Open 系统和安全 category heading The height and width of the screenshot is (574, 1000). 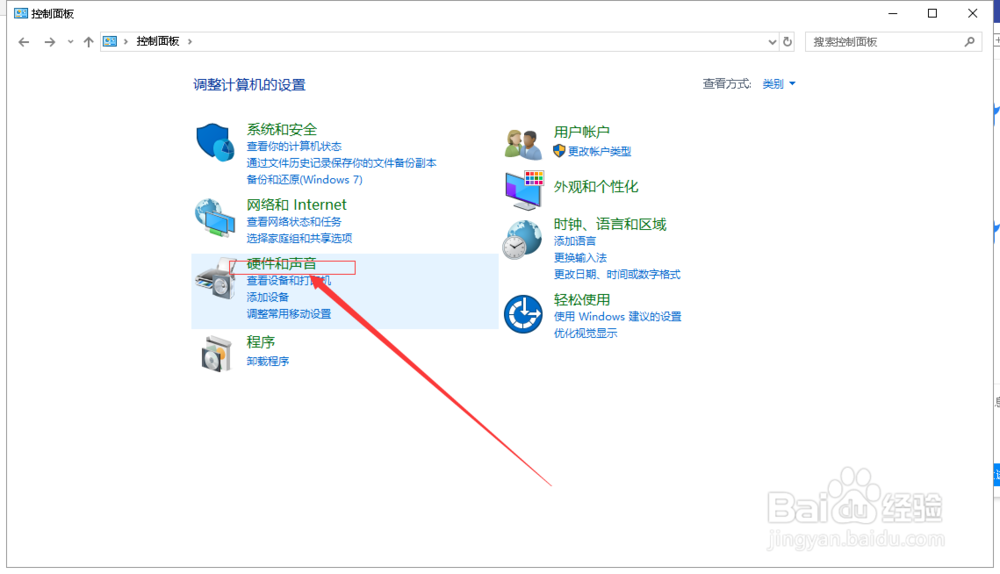coord(282,129)
